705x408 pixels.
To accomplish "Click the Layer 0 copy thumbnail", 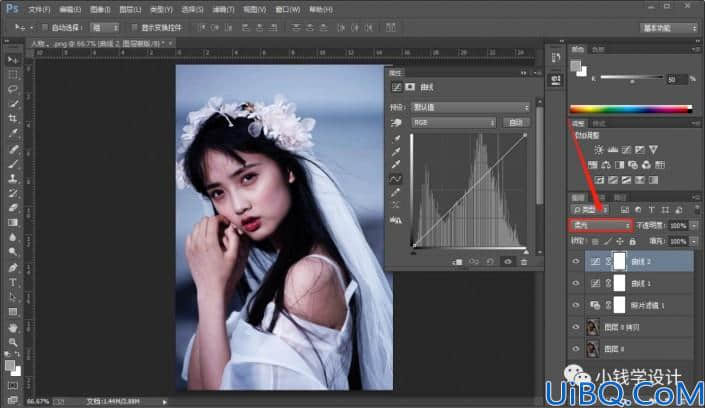I will 593,327.
